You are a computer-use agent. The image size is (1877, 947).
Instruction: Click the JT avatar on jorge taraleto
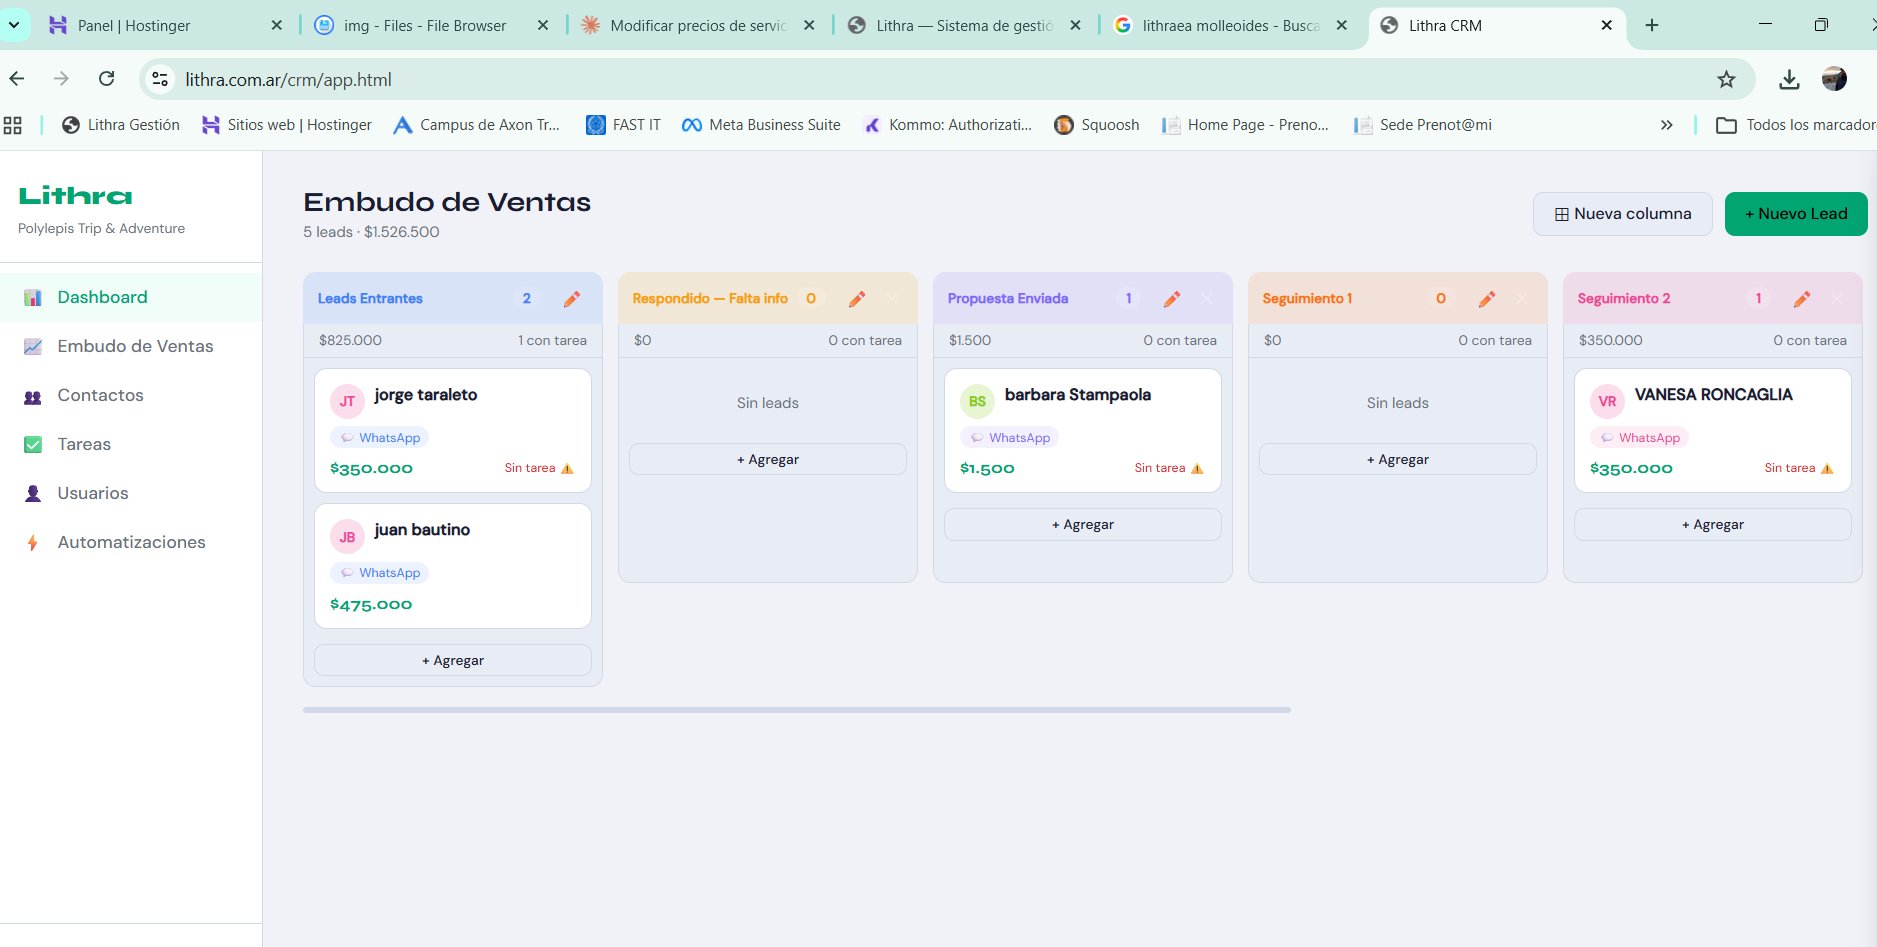pyautogui.click(x=347, y=401)
